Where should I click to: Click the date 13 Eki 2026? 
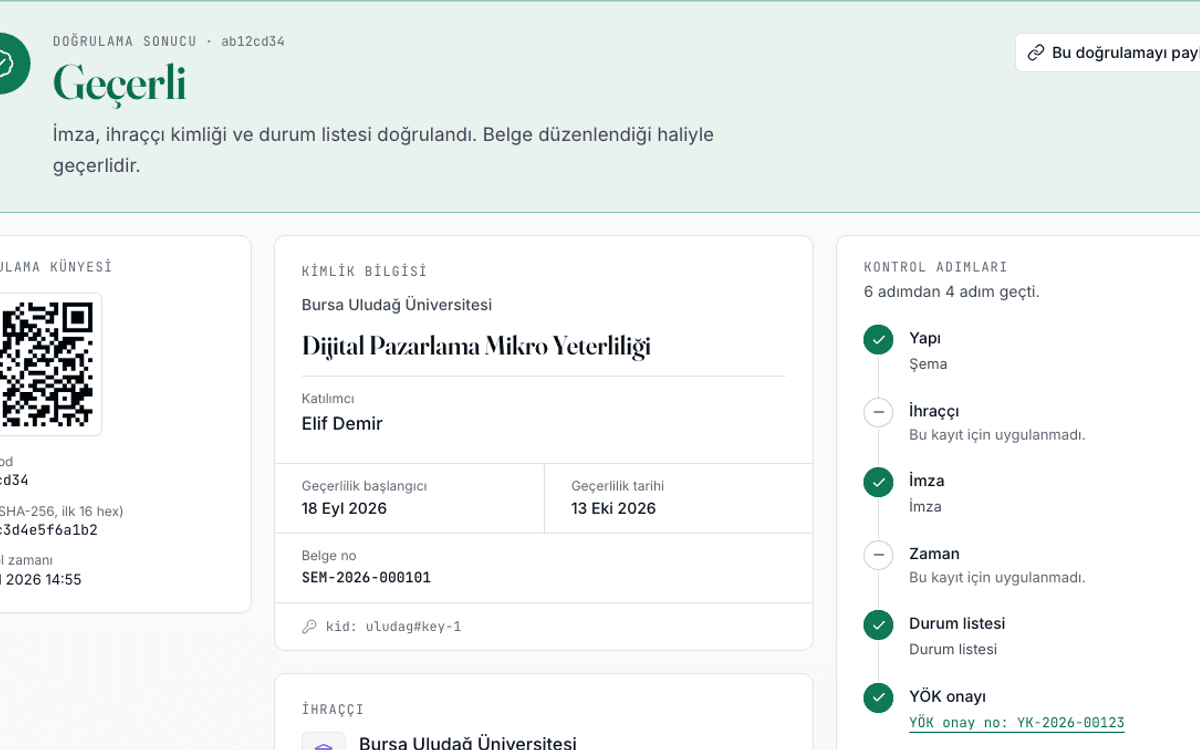pos(613,508)
